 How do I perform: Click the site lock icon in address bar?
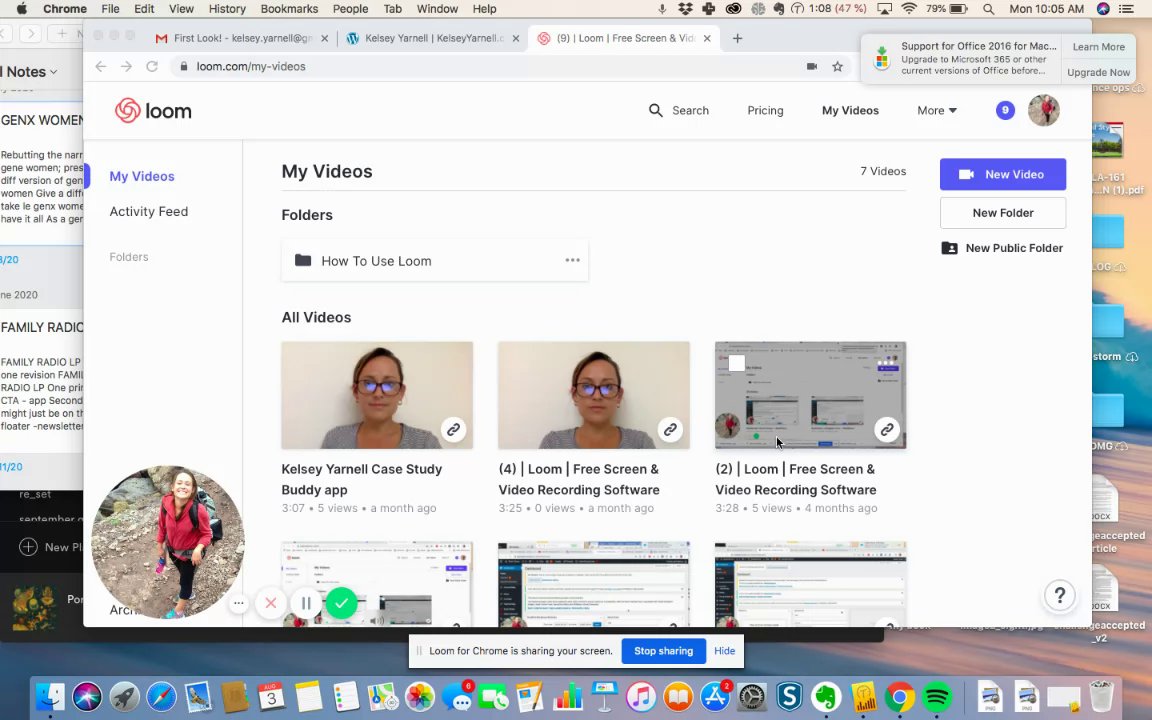click(x=184, y=66)
